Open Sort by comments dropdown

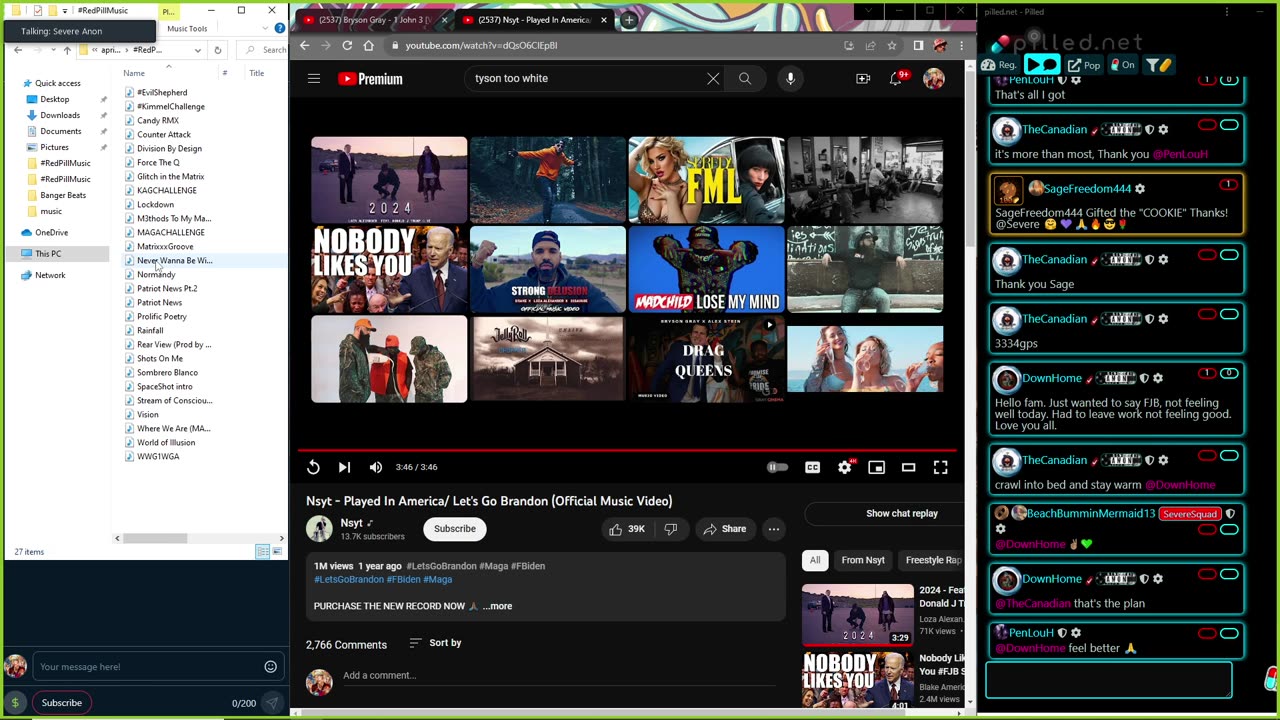(x=435, y=643)
